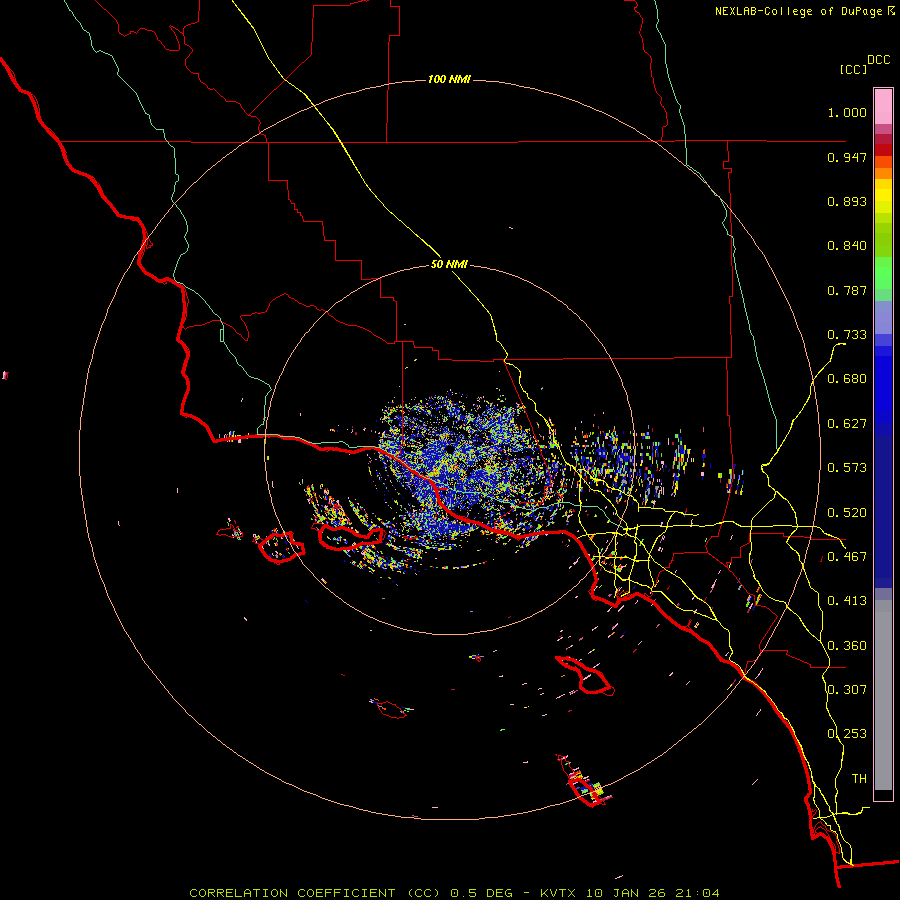This screenshot has height=900, width=900.
Task: Select the 0.520 scale value
Action: click(x=847, y=513)
